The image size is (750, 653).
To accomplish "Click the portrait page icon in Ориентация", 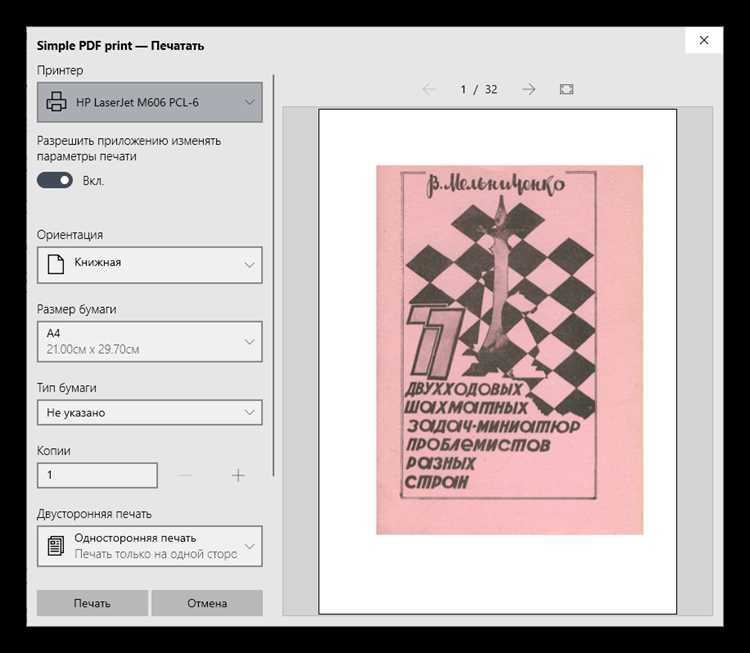I will click(x=56, y=264).
